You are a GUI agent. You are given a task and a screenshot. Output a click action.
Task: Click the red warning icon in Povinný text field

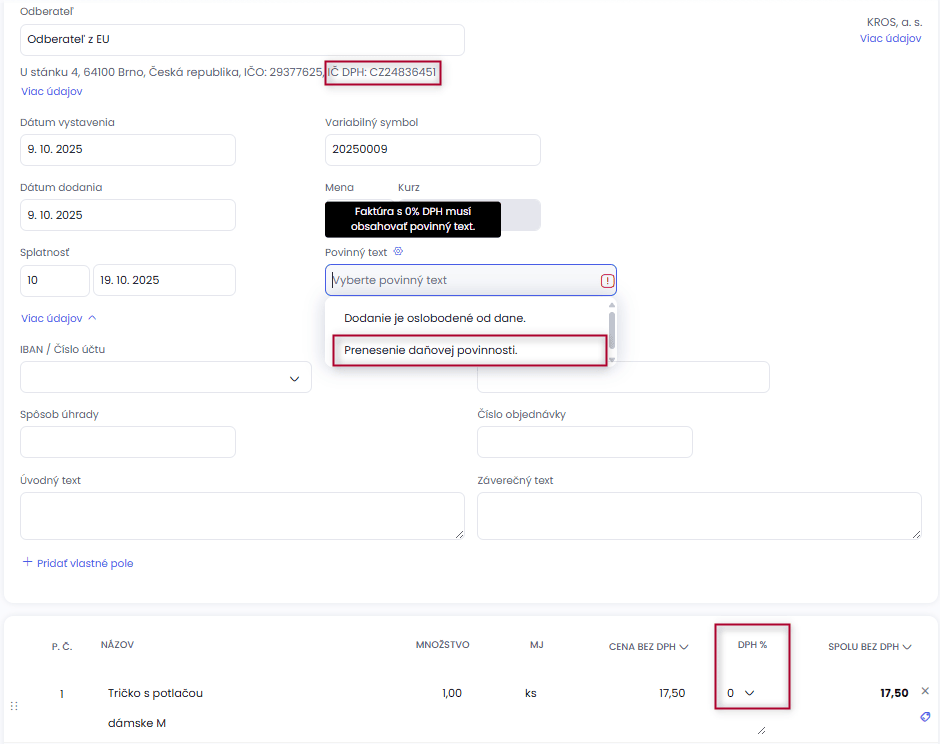coord(607,281)
